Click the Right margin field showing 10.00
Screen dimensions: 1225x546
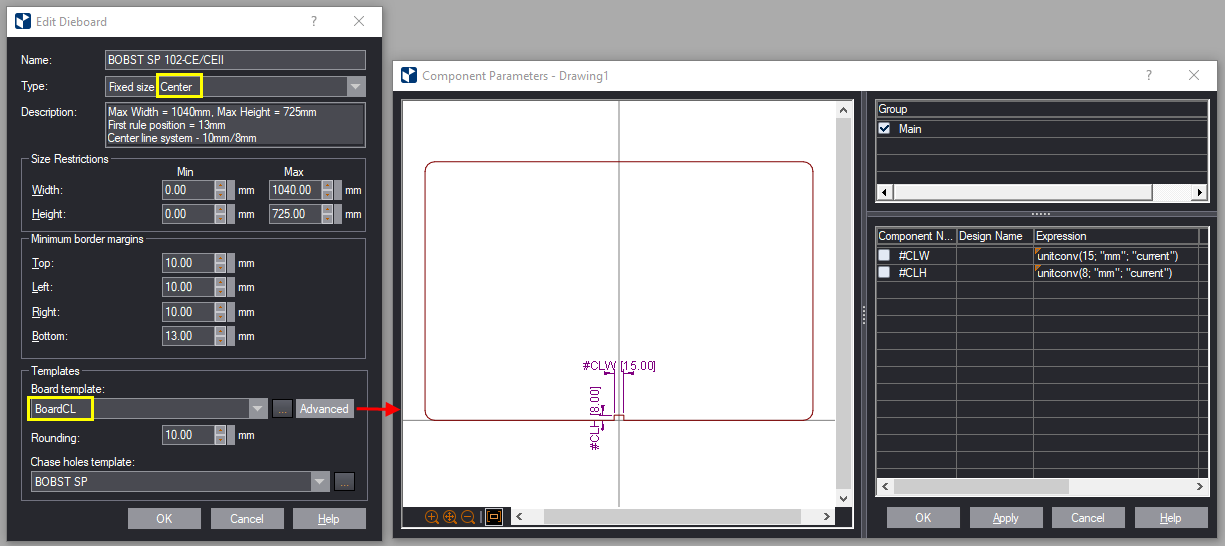click(x=188, y=312)
